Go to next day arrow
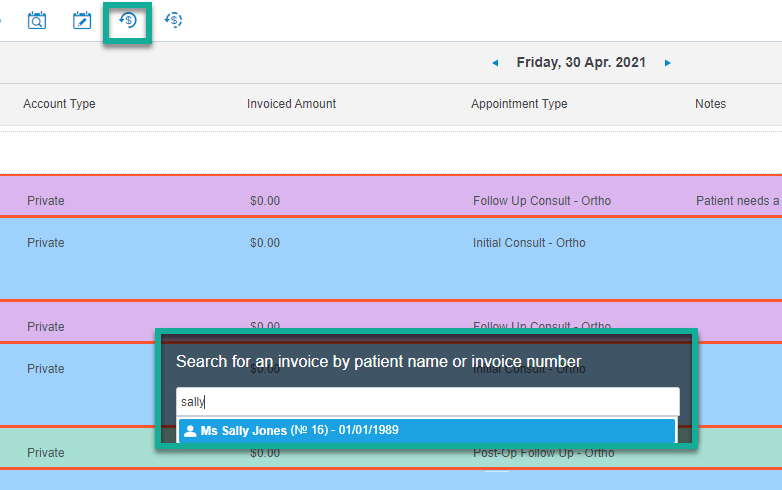This screenshot has width=782, height=490. tap(667, 63)
